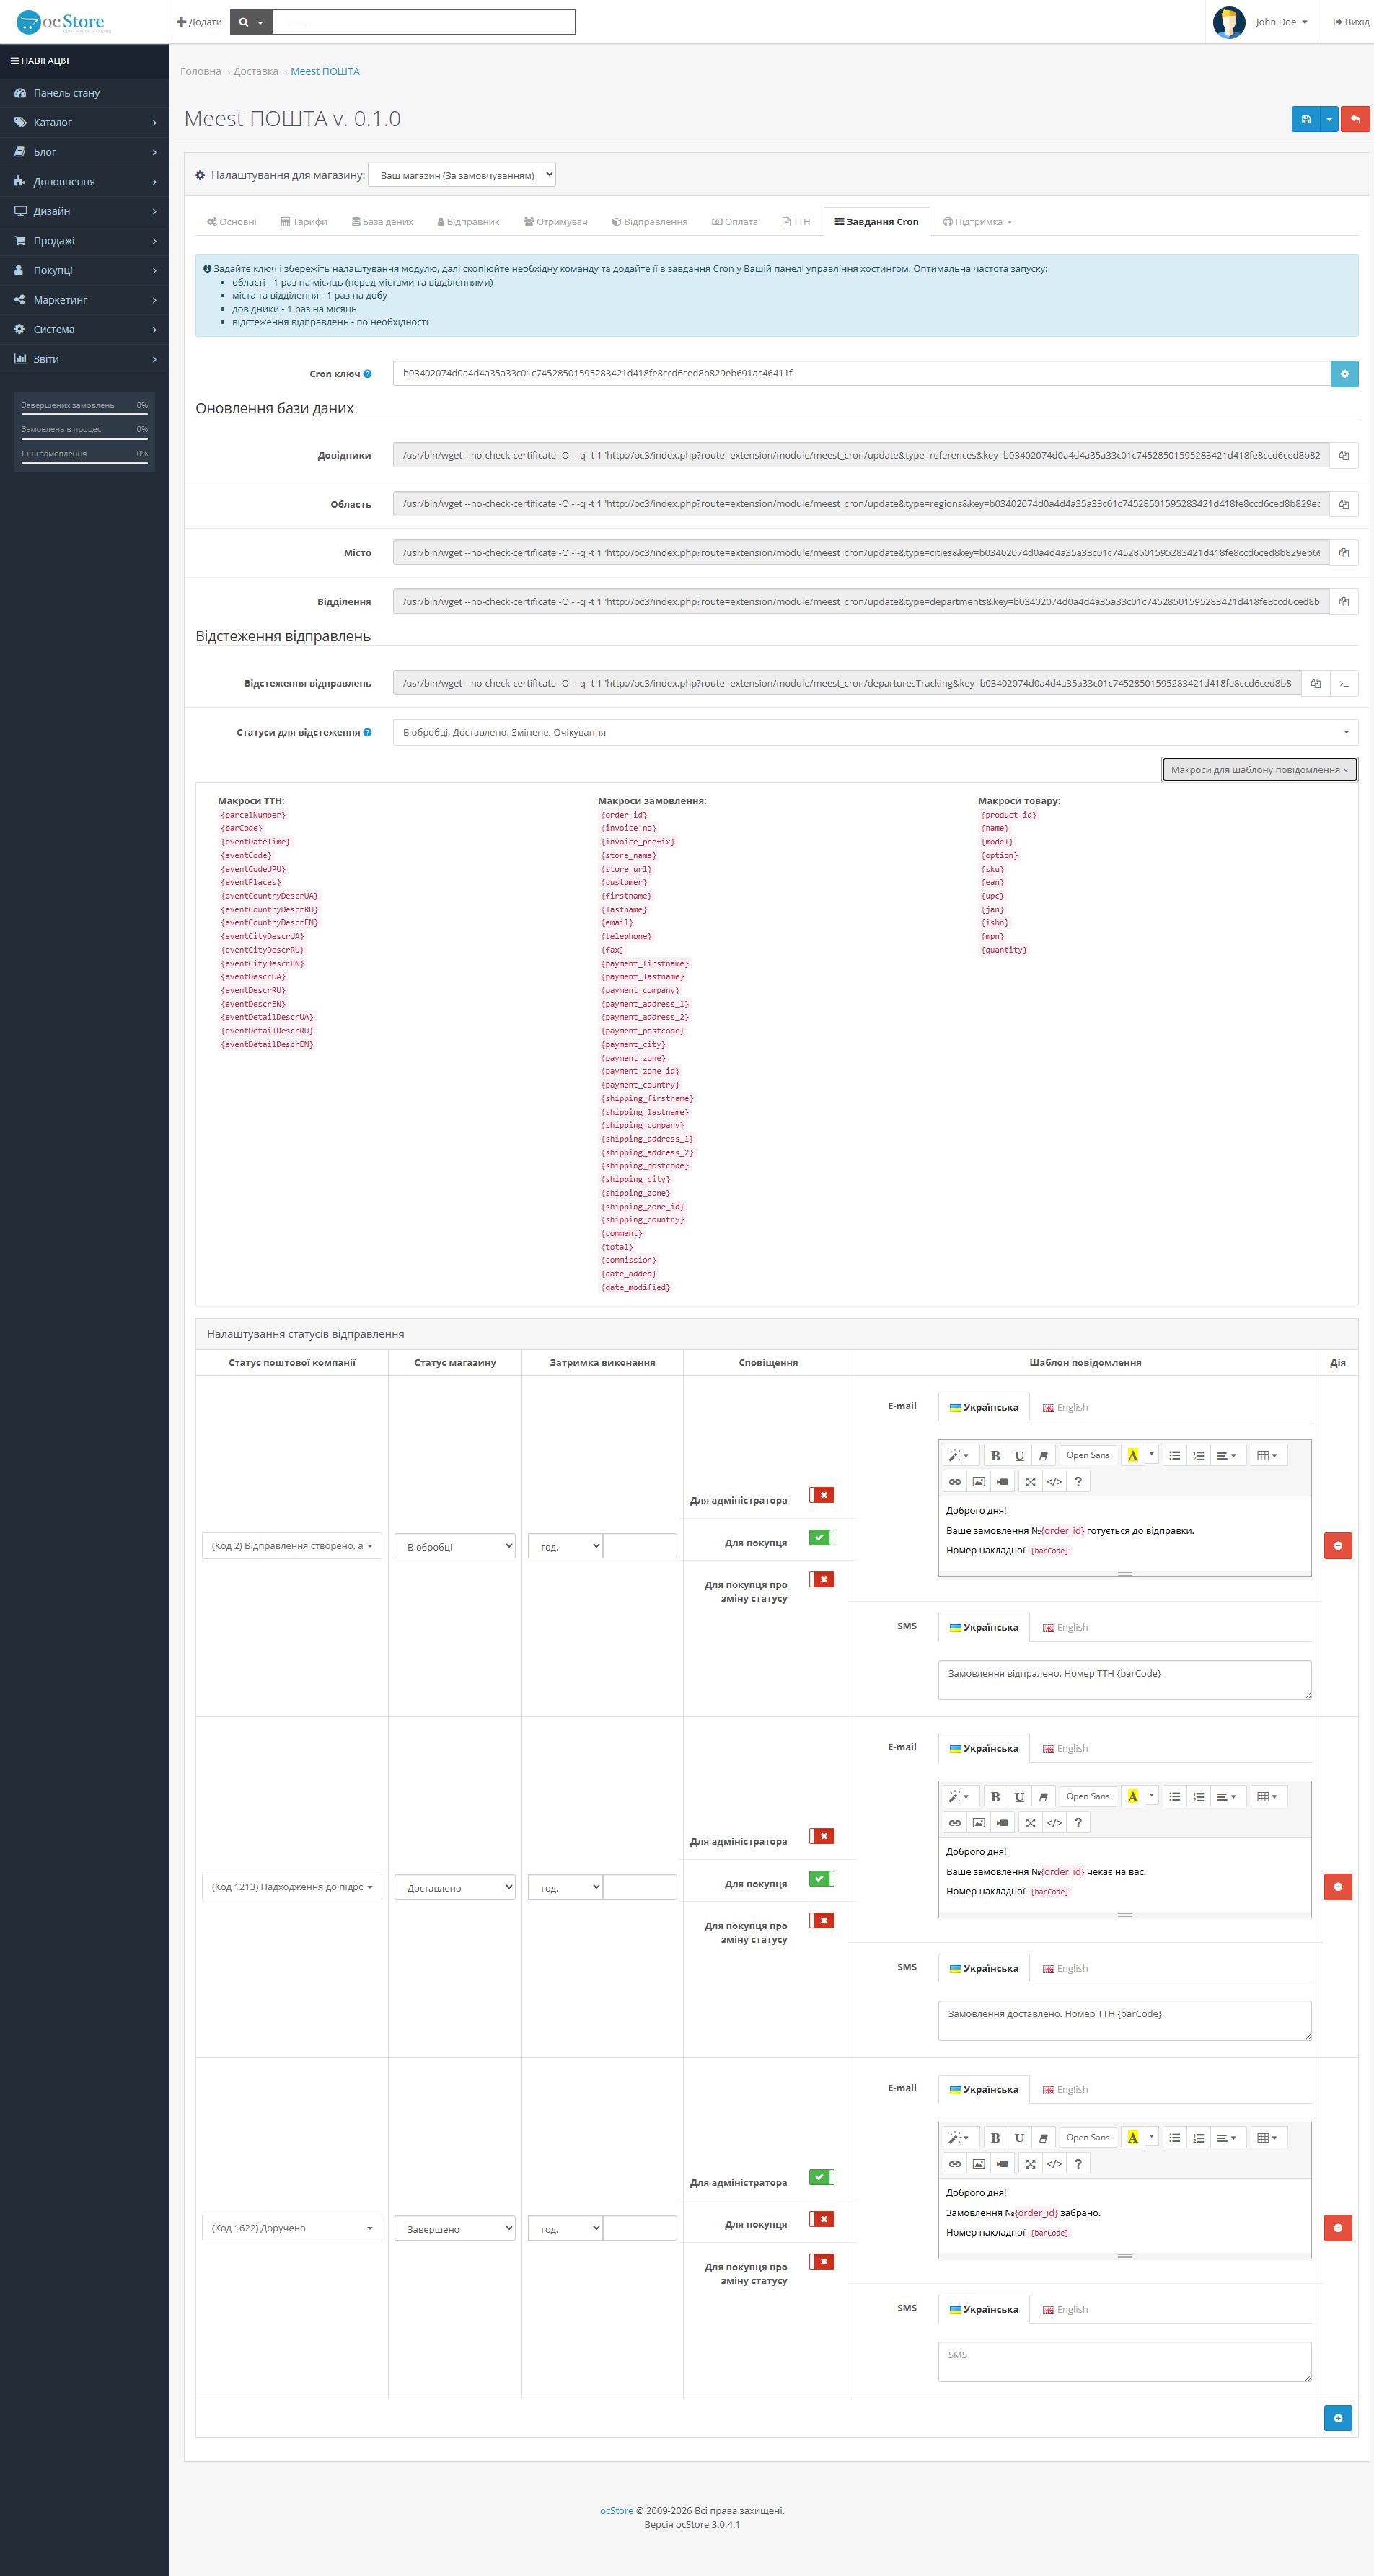
Task: Click the Вихід logout link
Action: 1351,22
